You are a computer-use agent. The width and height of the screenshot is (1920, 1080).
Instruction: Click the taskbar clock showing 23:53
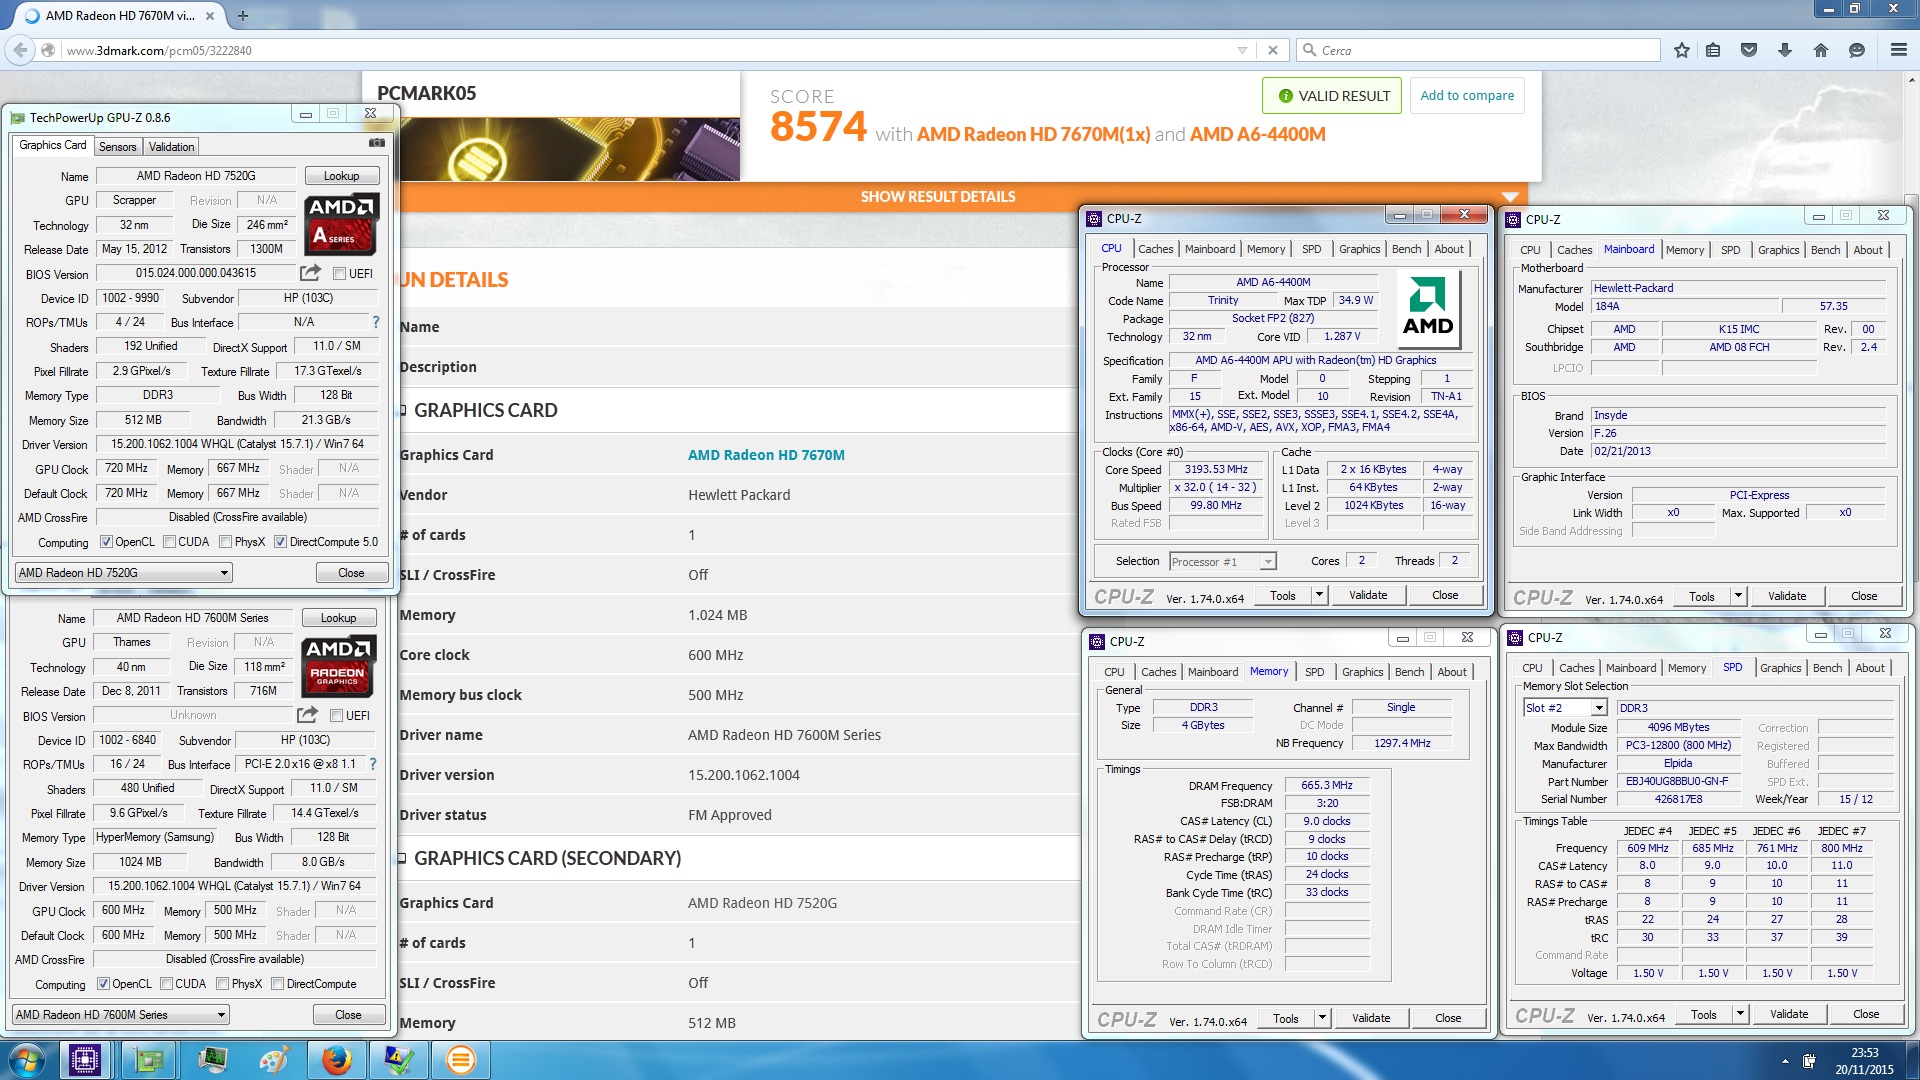point(1864,1061)
